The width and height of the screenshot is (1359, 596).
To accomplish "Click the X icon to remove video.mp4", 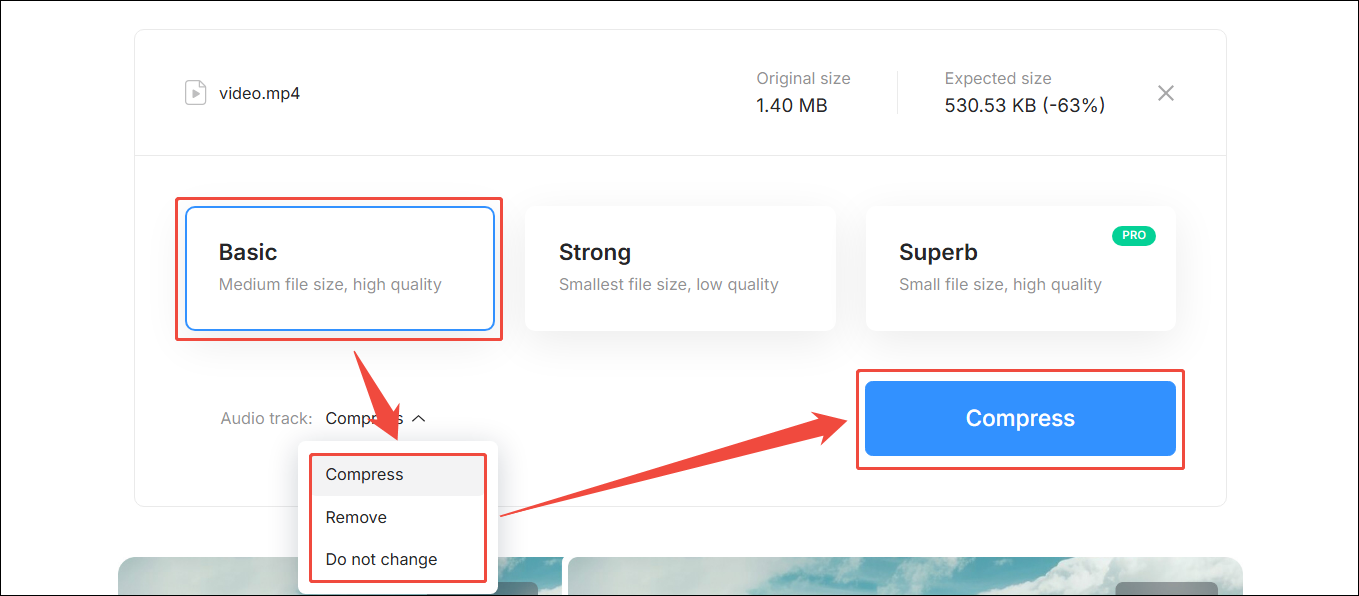I will (x=1165, y=92).
